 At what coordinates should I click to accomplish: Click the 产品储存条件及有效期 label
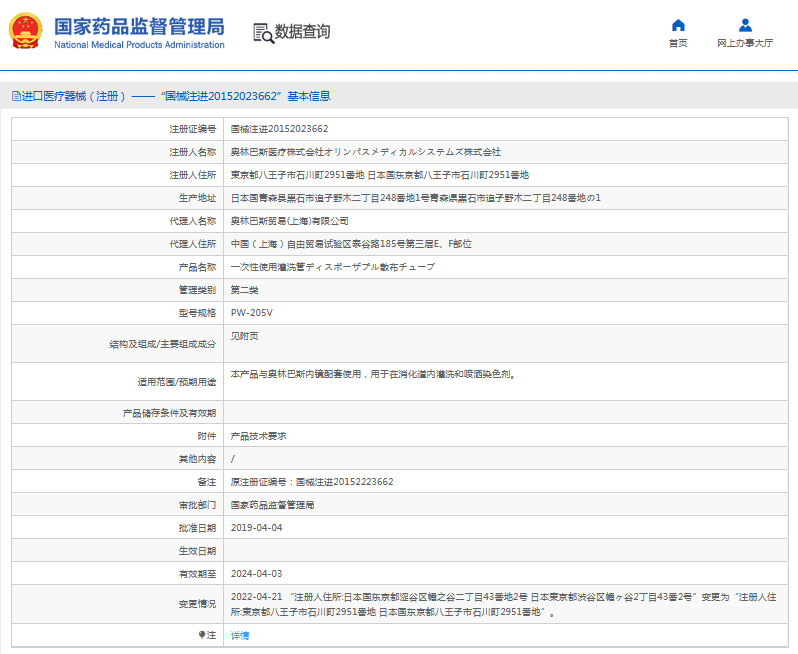(169, 413)
